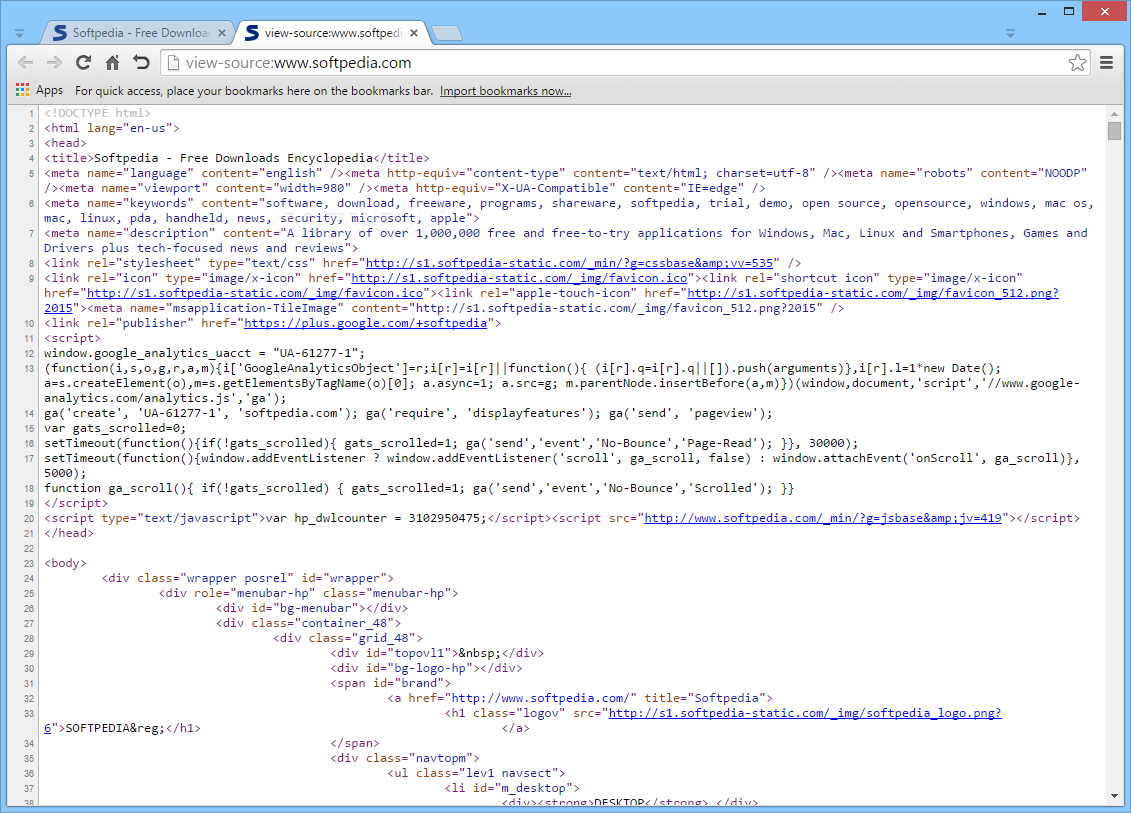This screenshot has height=813, width=1131.
Task: Open a new tab with the blank tab button
Action: pyautogui.click(x=447, y=33)
